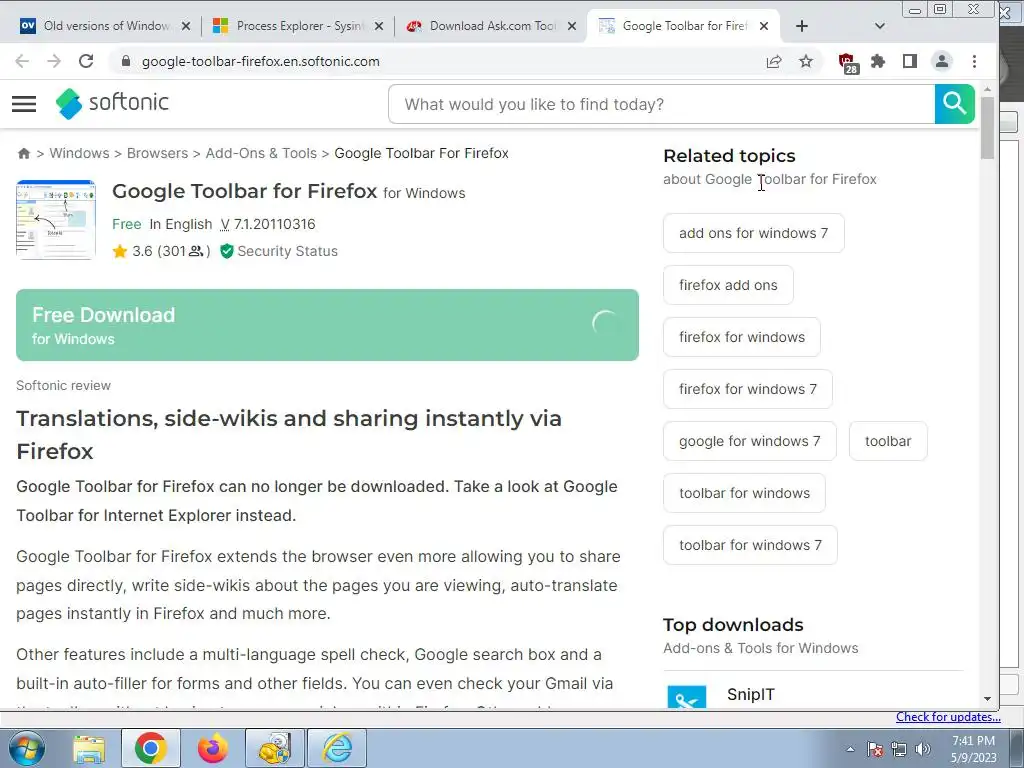
Task: Close the Old versions of Windows tab
Action: (x=186, y=26)
